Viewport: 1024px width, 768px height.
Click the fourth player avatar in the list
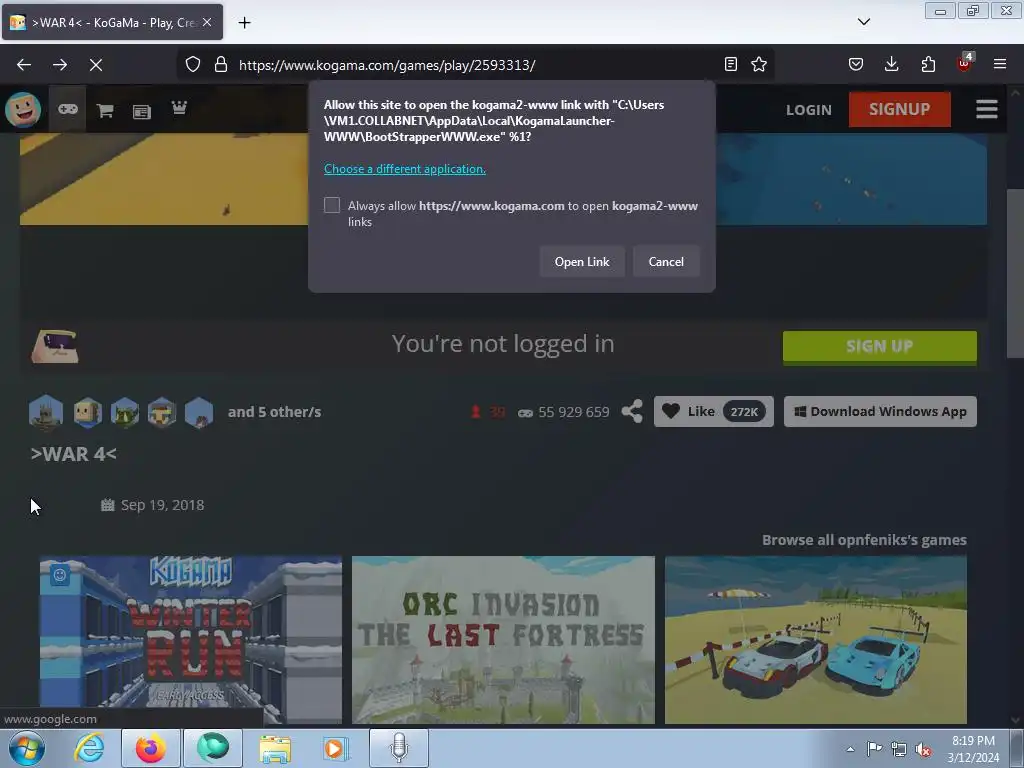point(161,412)
